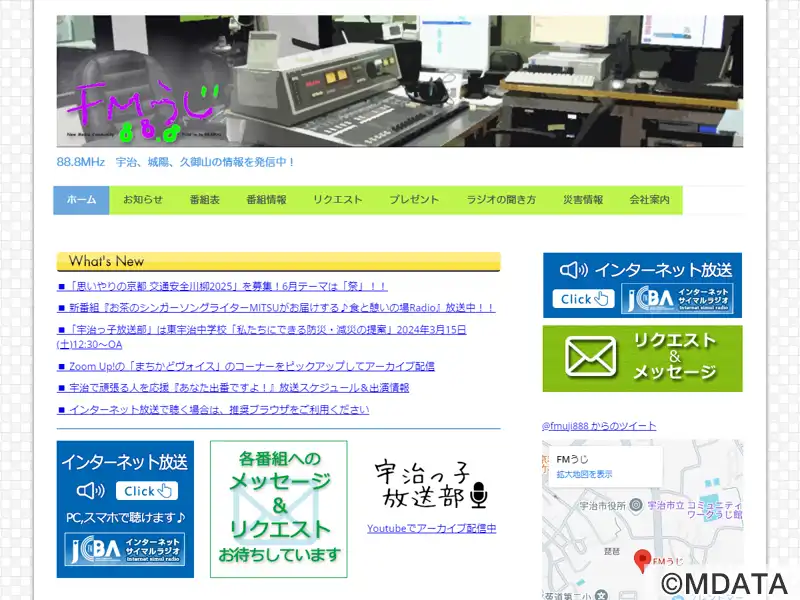Open the お知らせ menu item
The image size is (800, 600).
(x=143, y=200)
